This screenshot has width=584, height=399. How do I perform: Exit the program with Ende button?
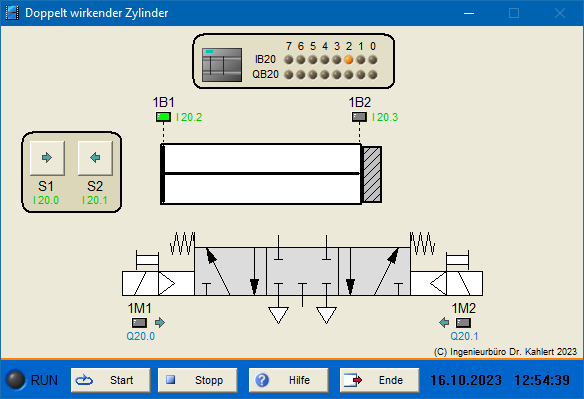click(379, 380)
